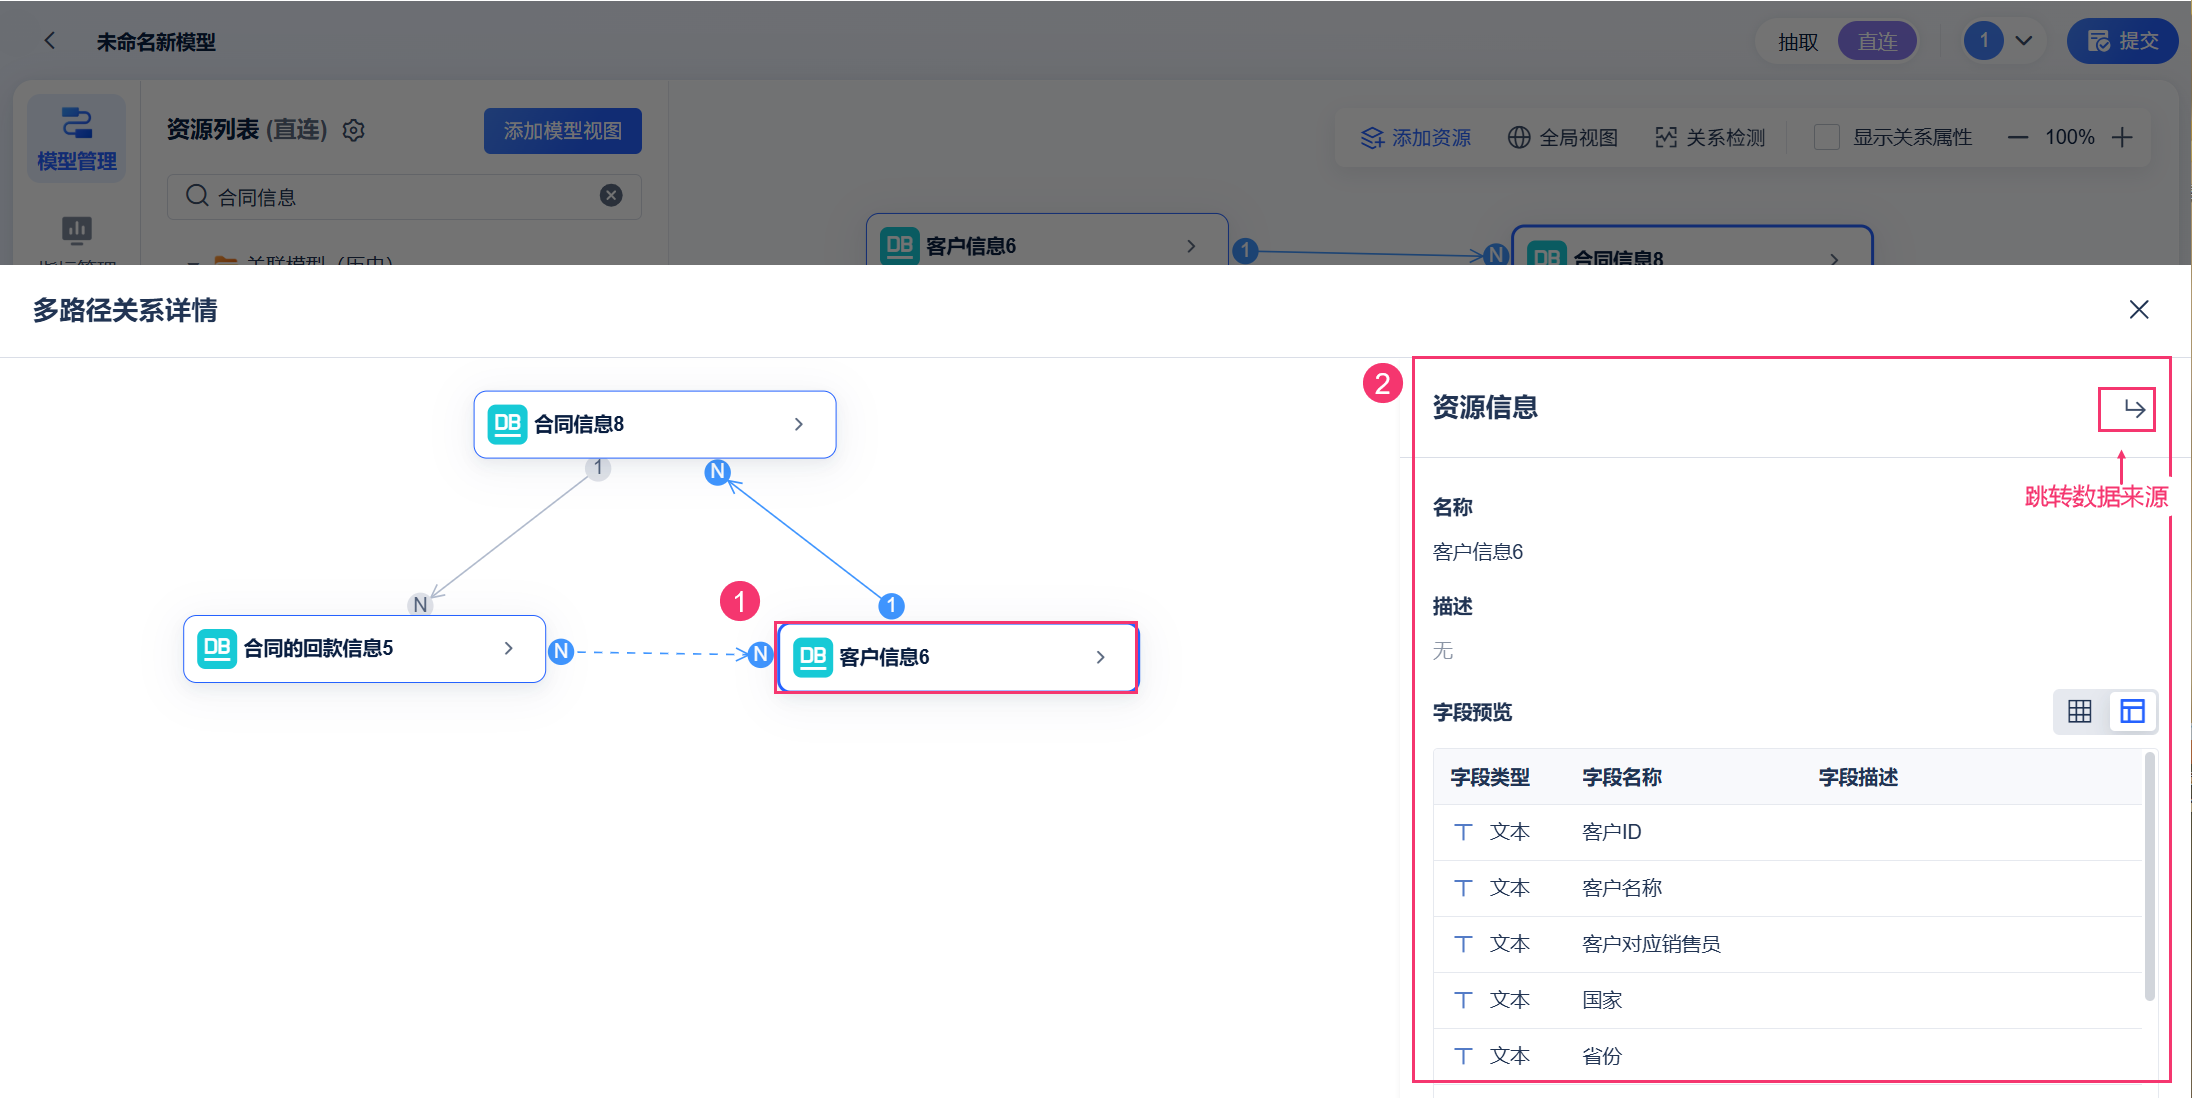
Task: Go back using the top-left arrow
Action: pyautogui.click(x=50, y=41)
